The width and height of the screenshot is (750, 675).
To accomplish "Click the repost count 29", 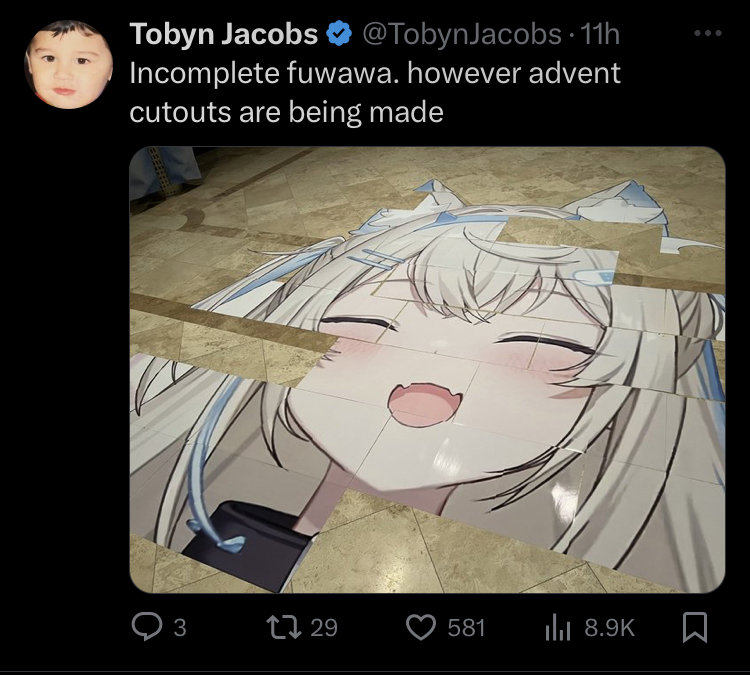I will [x=324, y=628].
